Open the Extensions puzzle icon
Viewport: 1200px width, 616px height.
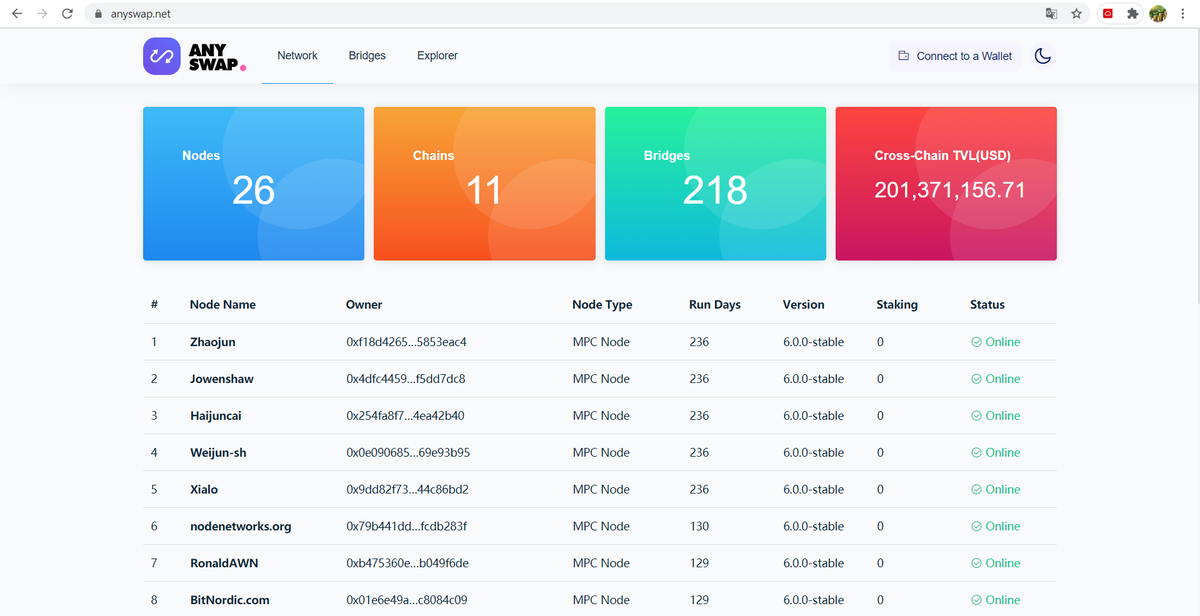pyautogui.click(x=1133, y=14)
